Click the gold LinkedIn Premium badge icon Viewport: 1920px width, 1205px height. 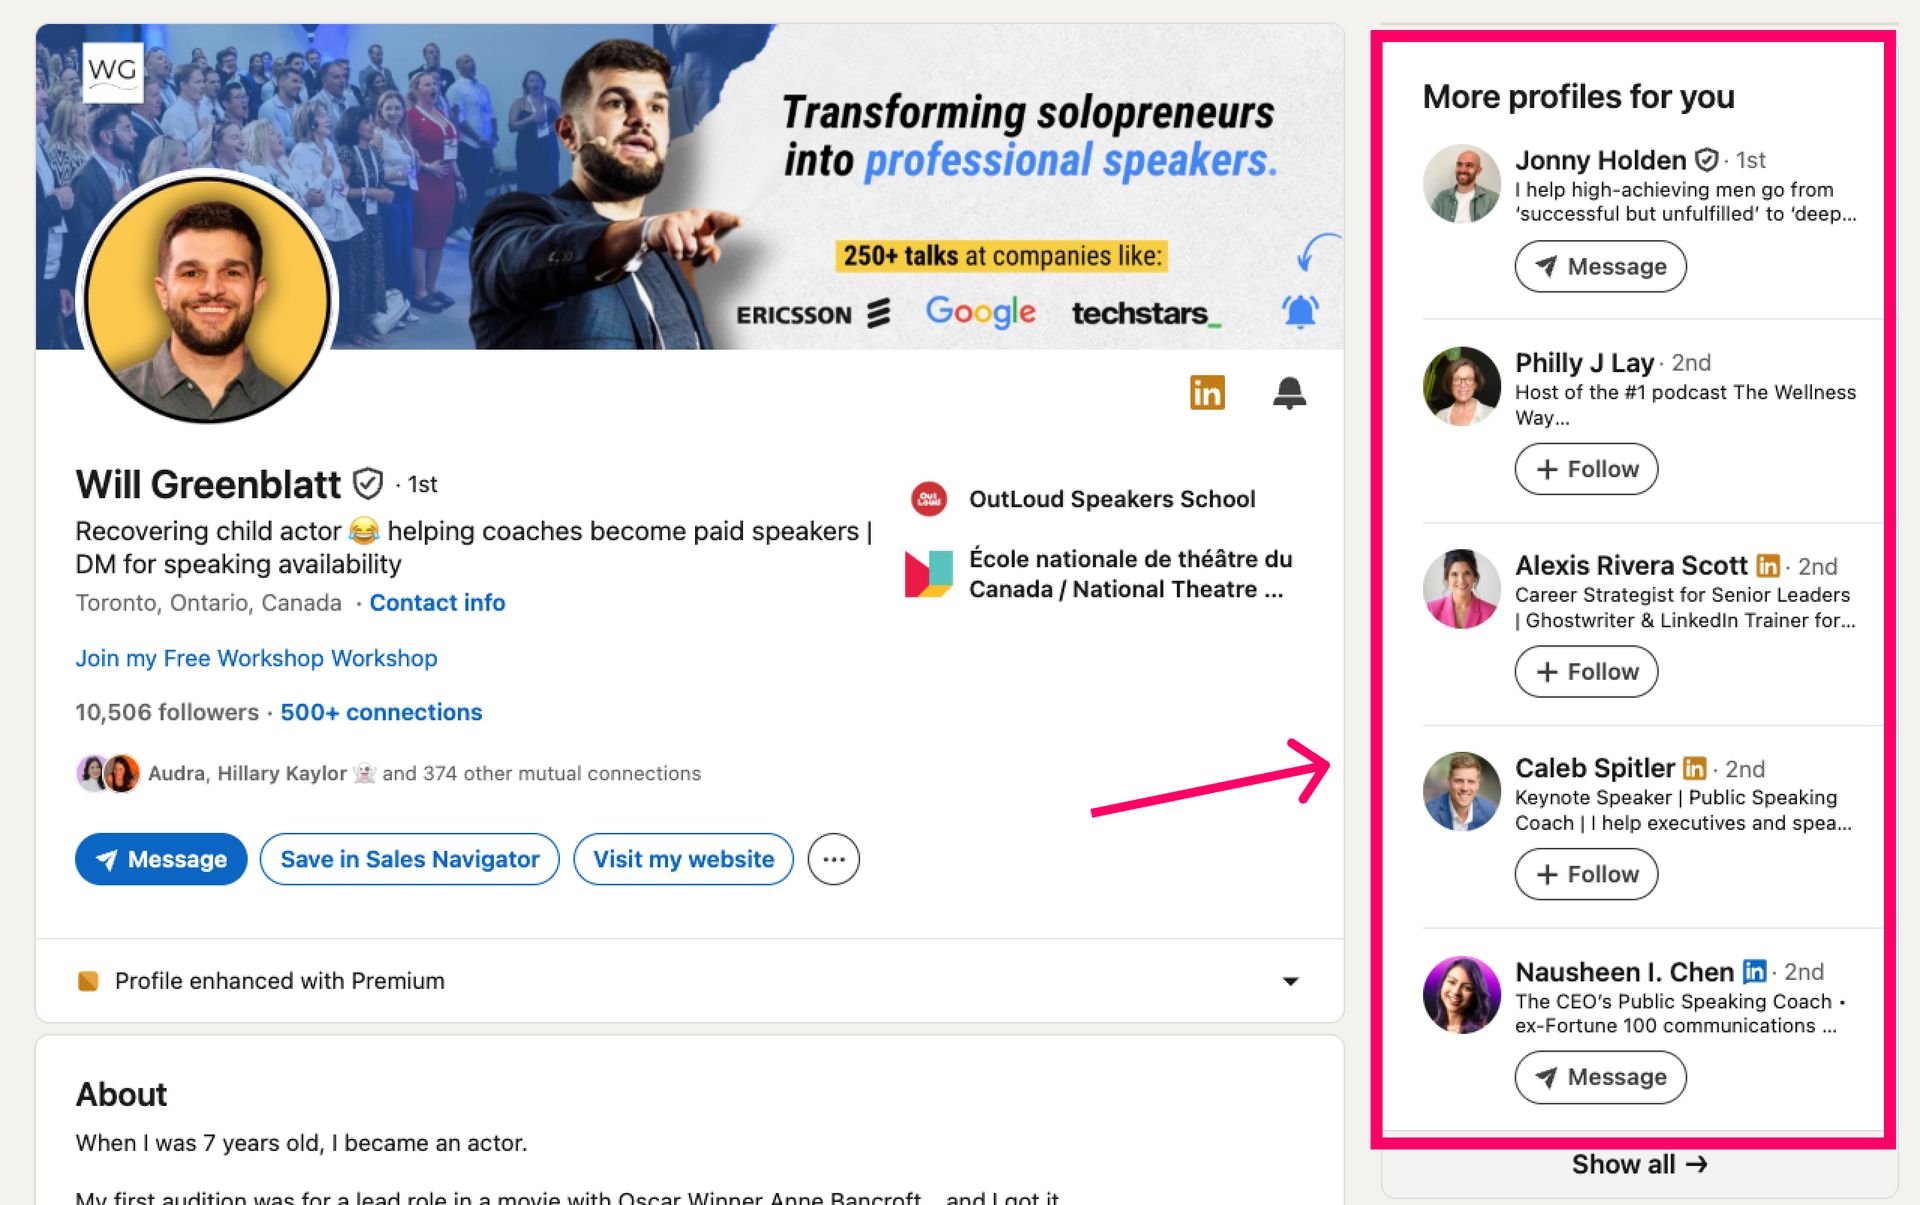(1207, 393)
